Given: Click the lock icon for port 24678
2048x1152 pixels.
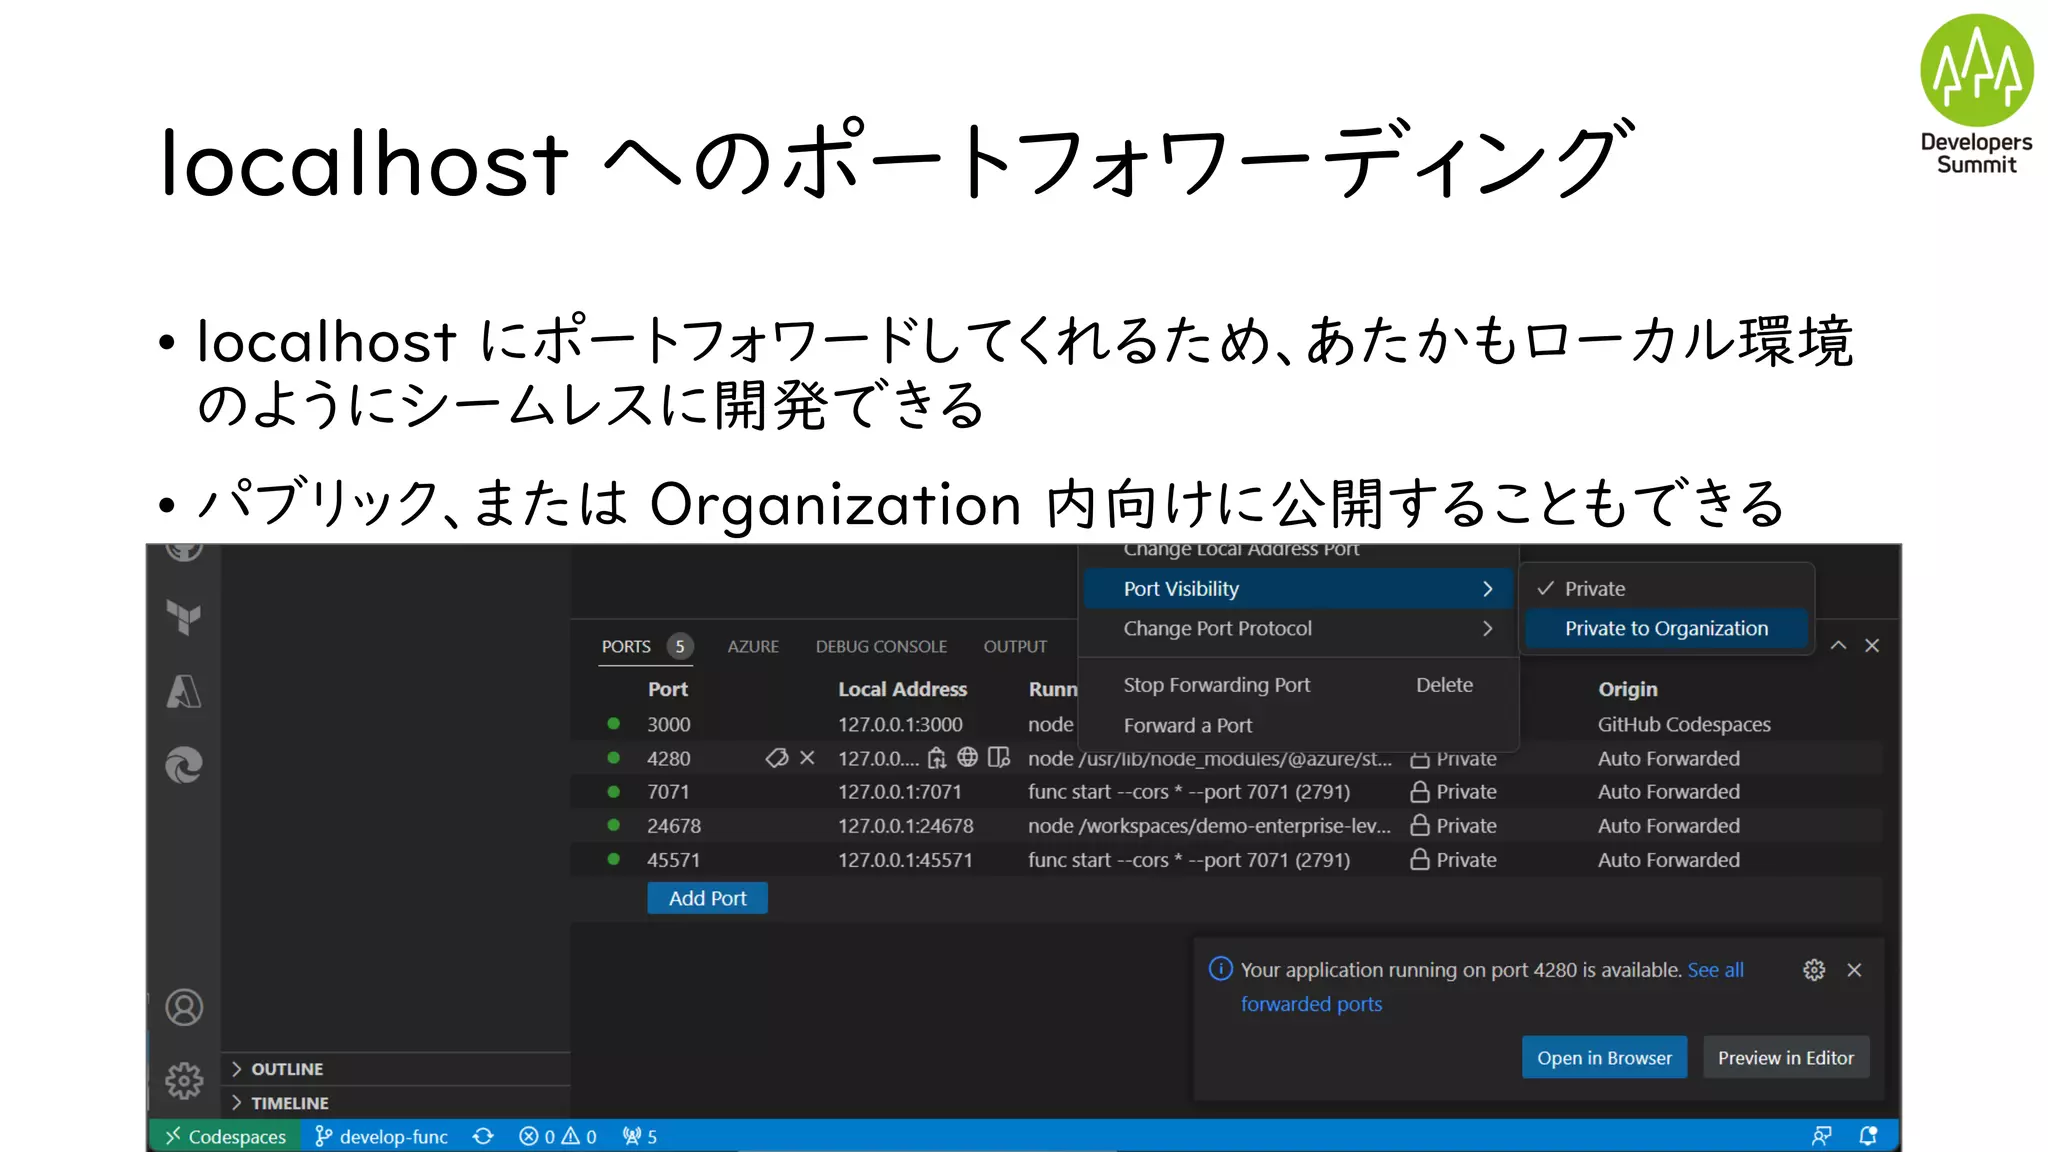Looking at the screenshot, I should pos(1419,825).
